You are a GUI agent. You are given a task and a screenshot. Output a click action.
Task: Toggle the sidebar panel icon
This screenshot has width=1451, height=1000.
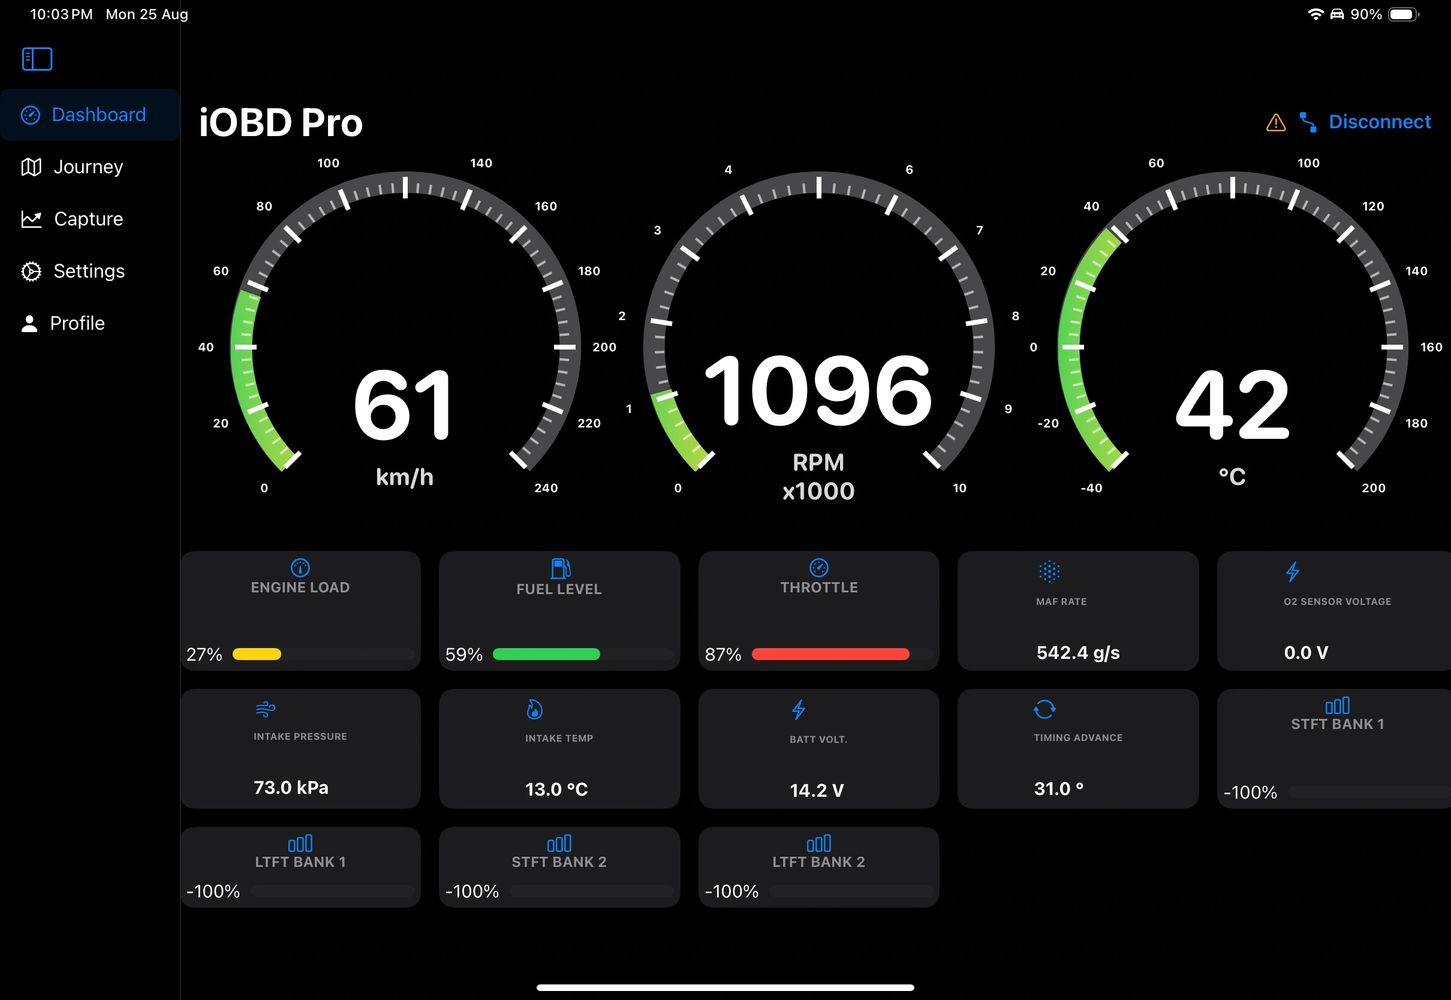click(x=37, y=59)
